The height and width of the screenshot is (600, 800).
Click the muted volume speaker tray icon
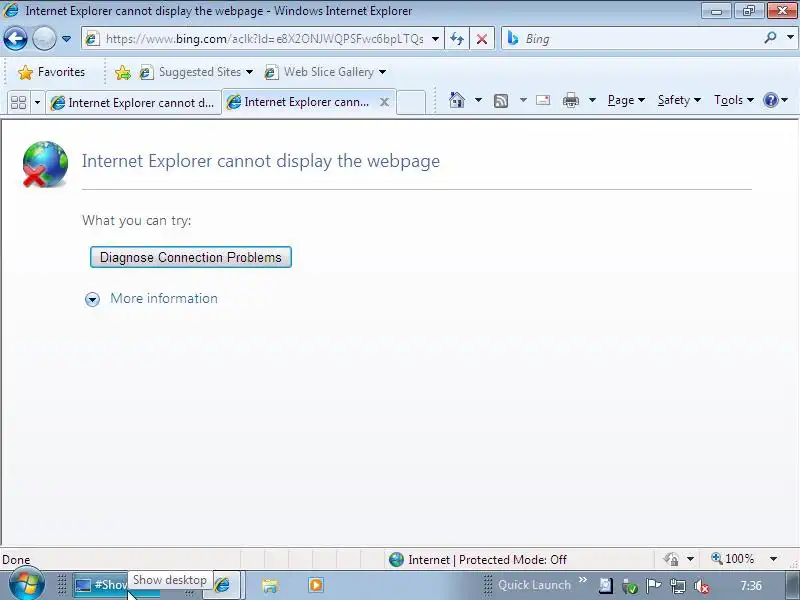(x=702, y=586)
